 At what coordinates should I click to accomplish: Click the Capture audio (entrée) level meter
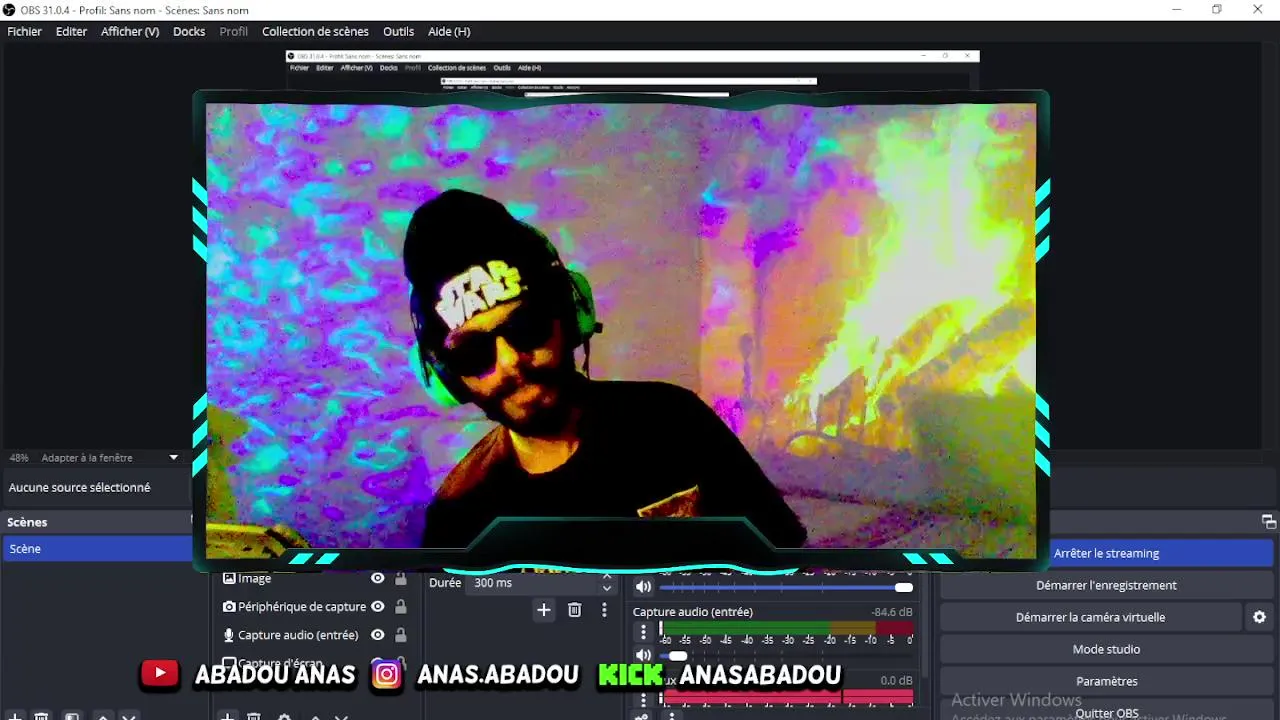pos(786,628)
